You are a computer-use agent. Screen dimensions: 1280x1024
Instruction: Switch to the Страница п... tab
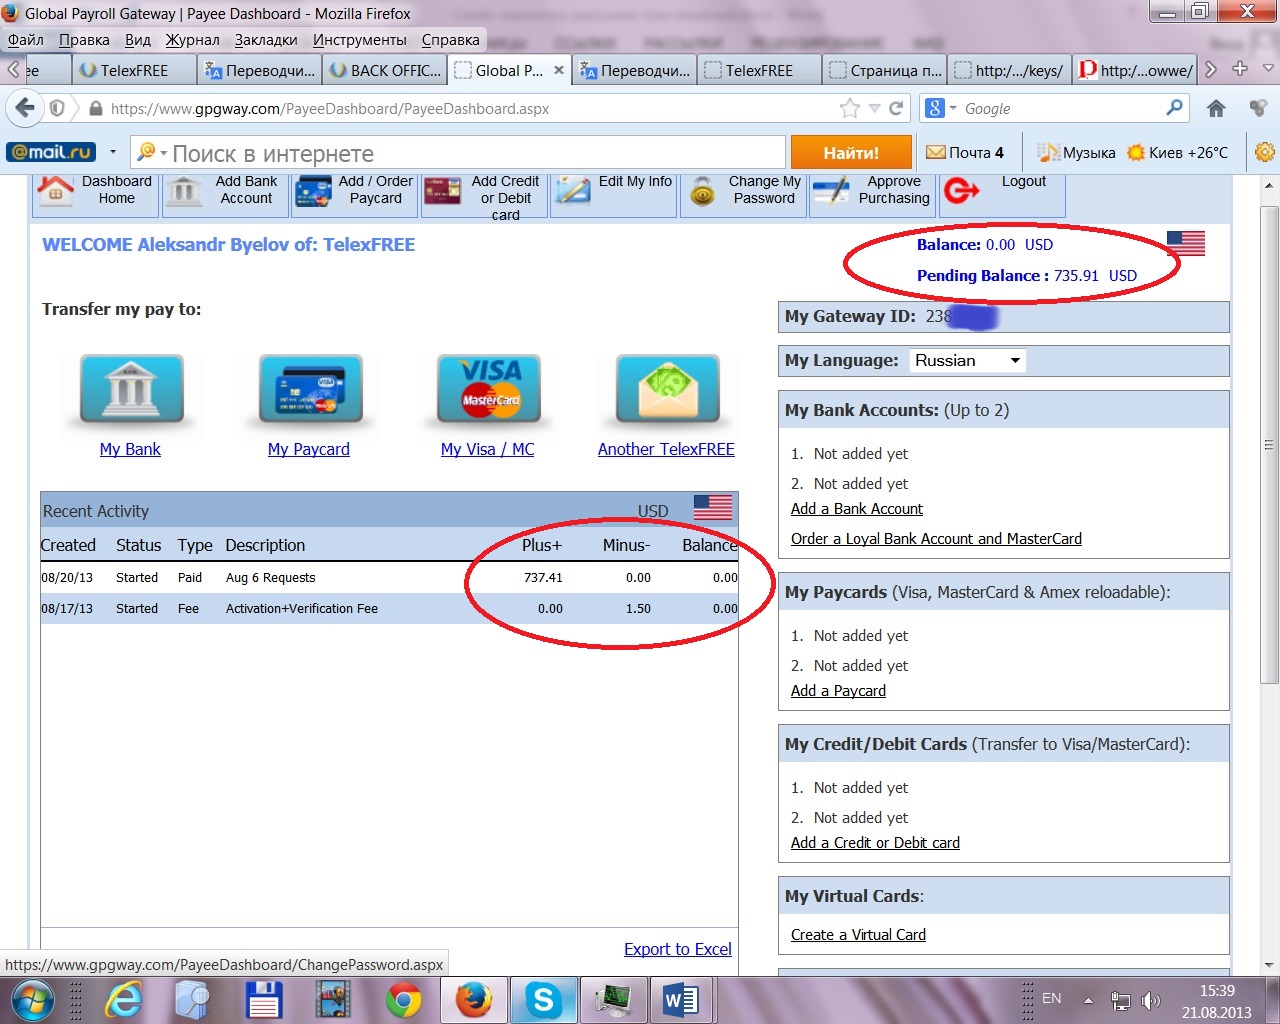click(x=885, y=70)
